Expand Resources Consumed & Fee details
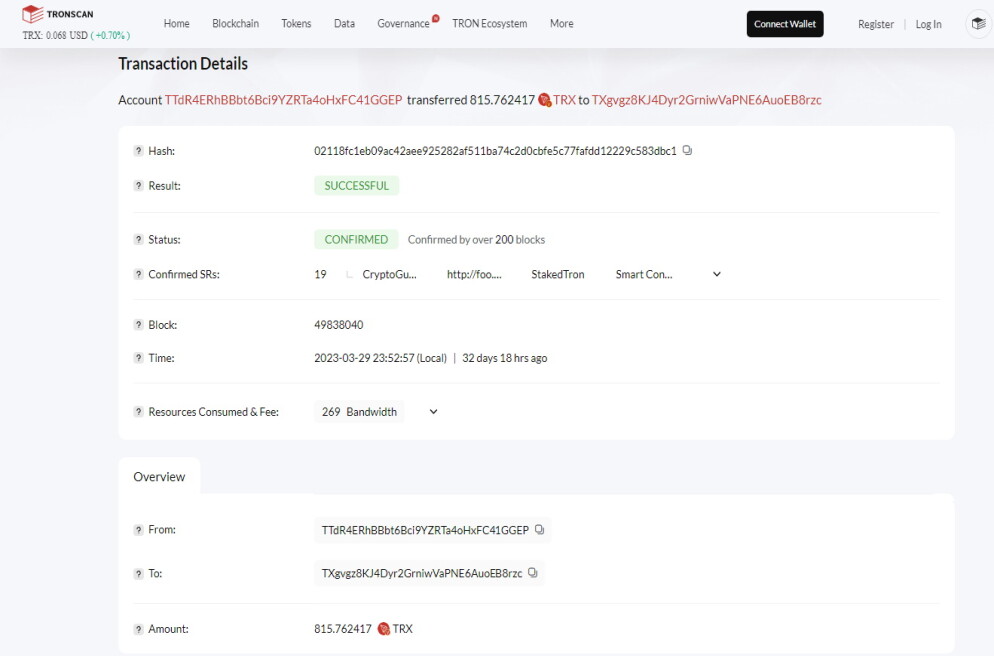The height and width of the screenshot is (656, 994). tap(434, 412)
